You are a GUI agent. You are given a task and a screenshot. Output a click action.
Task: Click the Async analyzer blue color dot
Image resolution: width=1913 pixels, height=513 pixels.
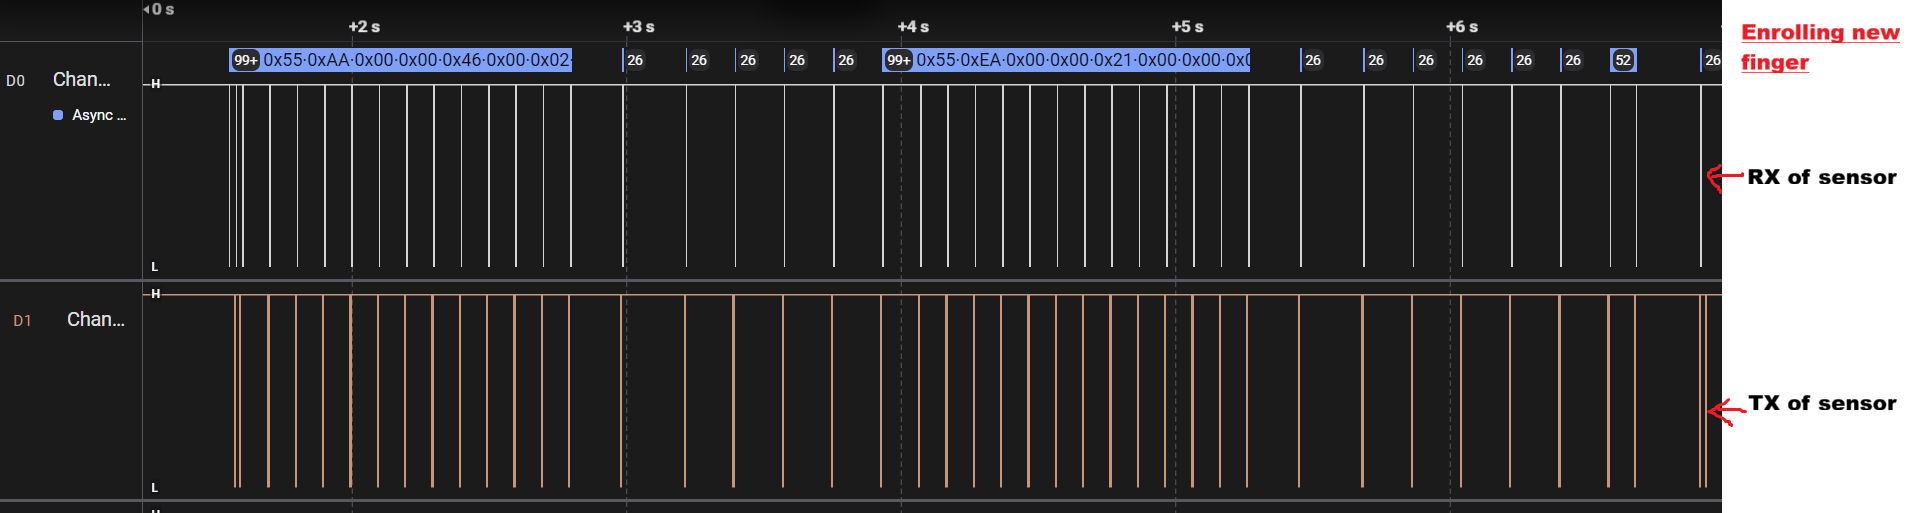tap(58, 115)
